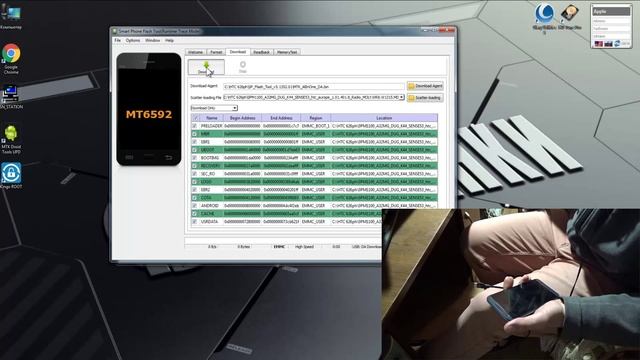Browse for file via Download Agent button
Image resolution: width=640 pixels, height=360 pixels.
425,86
